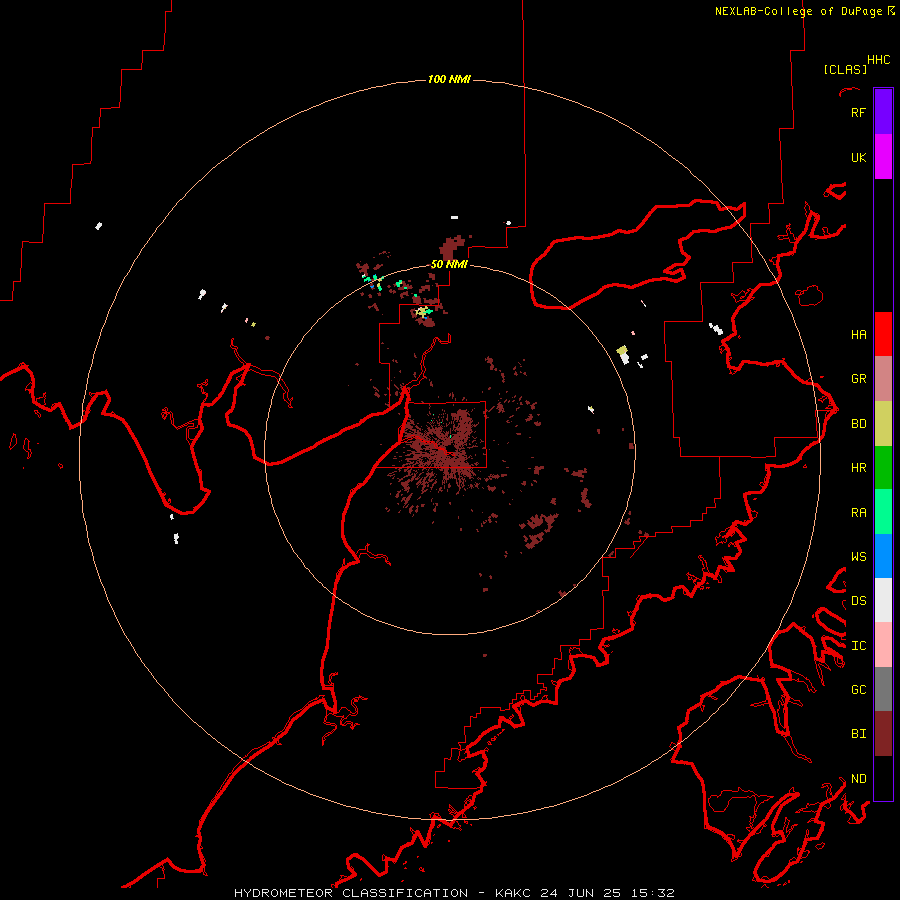This screenshot has height=900, width=900.
Task: Click the 'IC' legend label
Action: (858, 645)
